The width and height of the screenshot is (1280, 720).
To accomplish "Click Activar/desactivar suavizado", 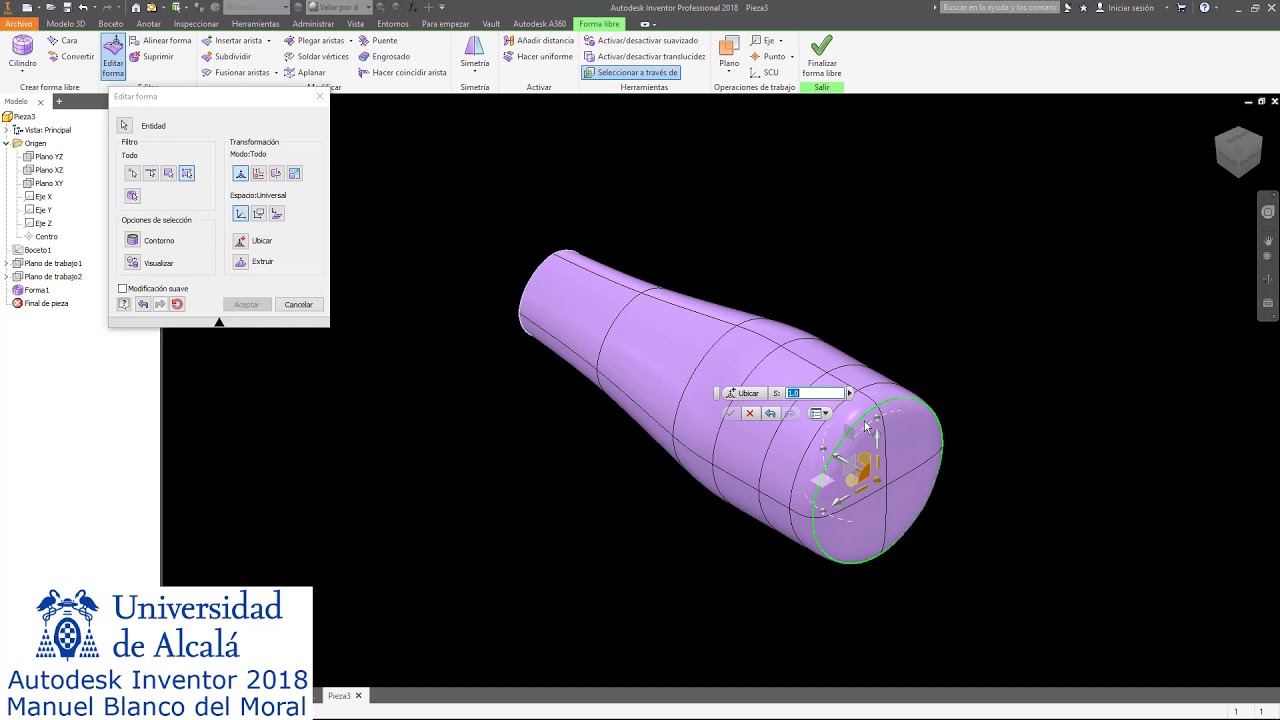I will [x=641, y=41].
